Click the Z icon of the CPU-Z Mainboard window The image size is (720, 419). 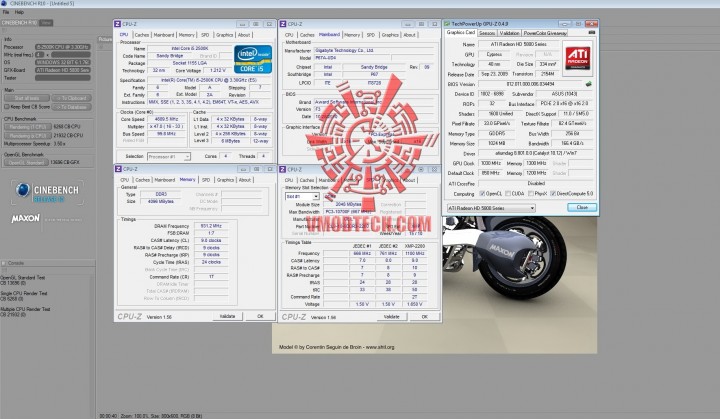[x=283, y=24]
